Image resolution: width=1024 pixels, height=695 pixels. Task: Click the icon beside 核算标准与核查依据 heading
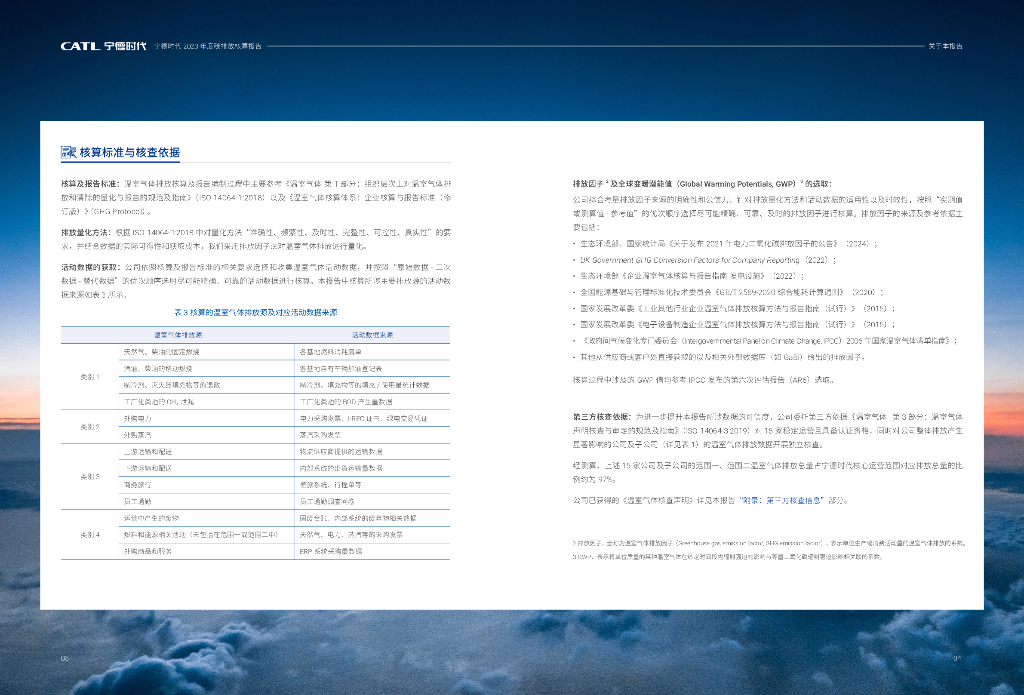tap(68, 152)
